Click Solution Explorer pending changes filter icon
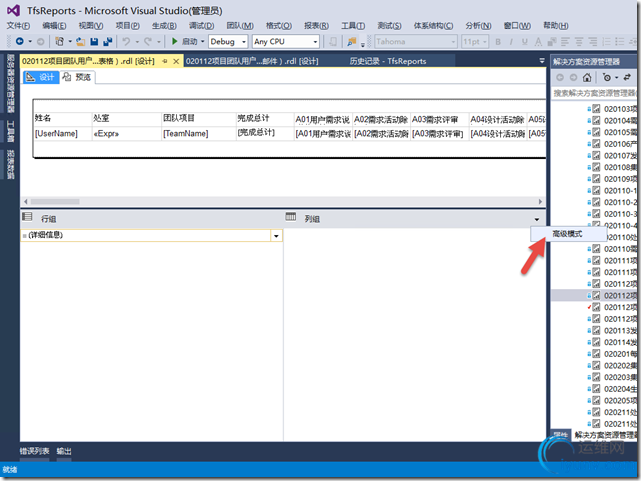The width and height of the screenshot is (641, 481). (x=607, y=77)
